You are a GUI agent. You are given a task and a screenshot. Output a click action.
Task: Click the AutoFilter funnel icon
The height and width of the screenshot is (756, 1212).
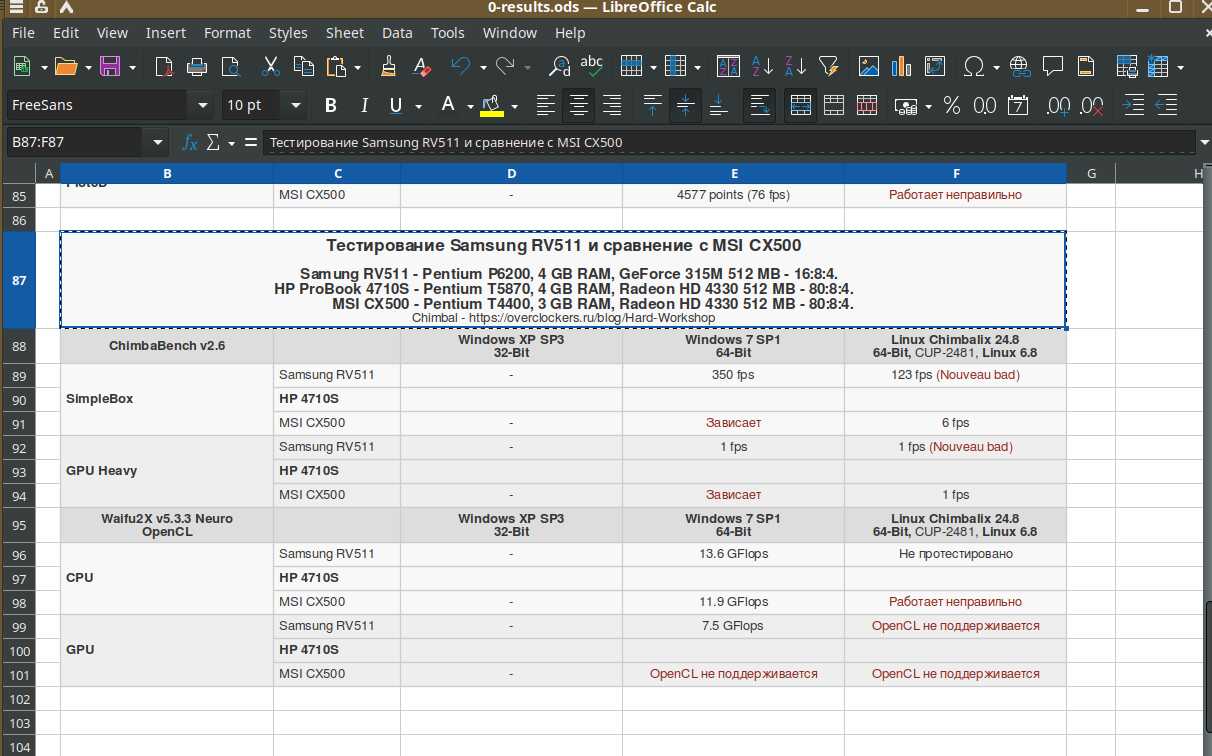click(x=828, y=67)
